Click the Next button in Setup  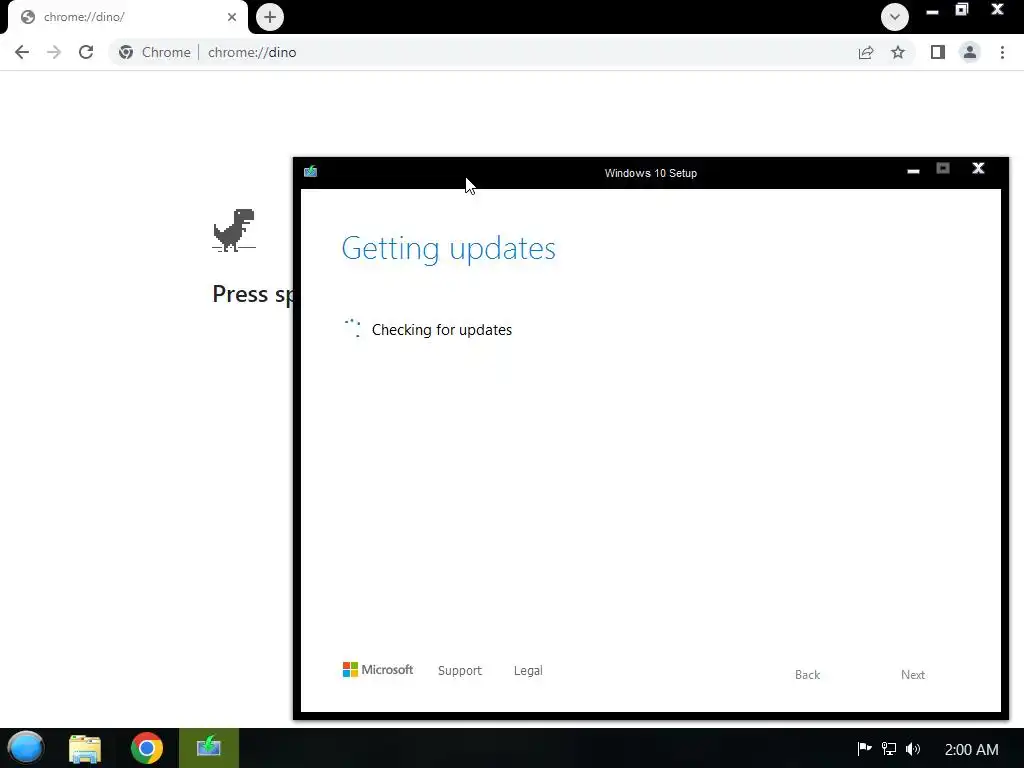(x=913, y=675)
